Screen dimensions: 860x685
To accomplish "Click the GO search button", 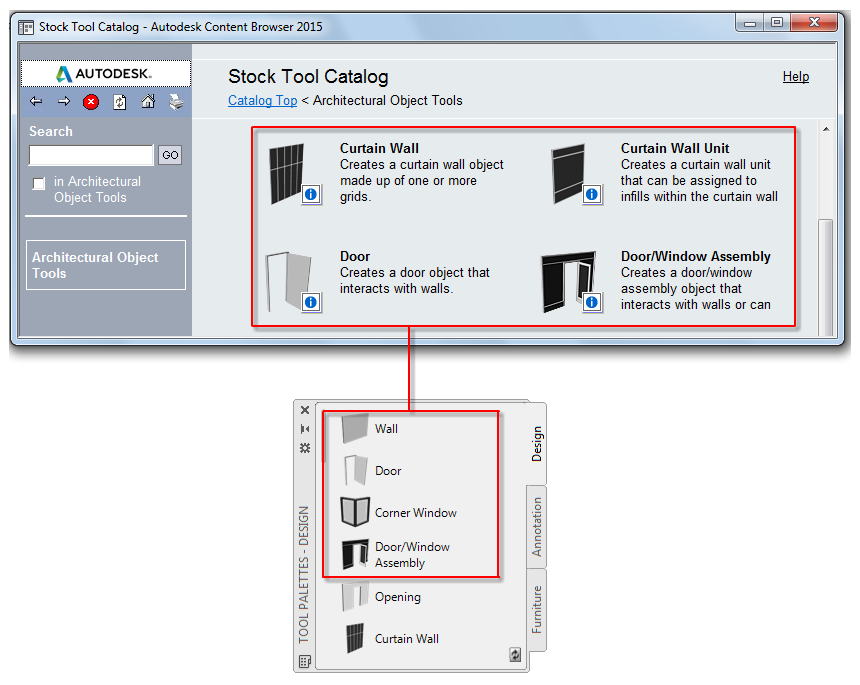I will coord(170,155).
